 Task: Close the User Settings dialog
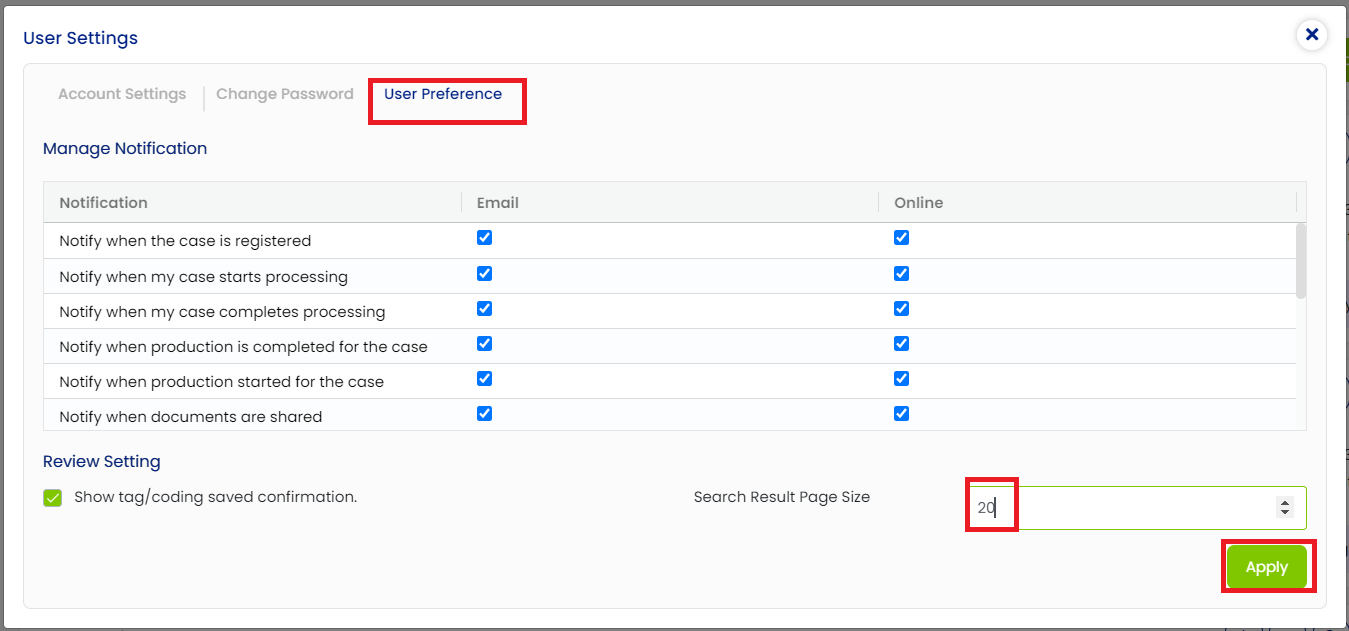pos(1312,35)
